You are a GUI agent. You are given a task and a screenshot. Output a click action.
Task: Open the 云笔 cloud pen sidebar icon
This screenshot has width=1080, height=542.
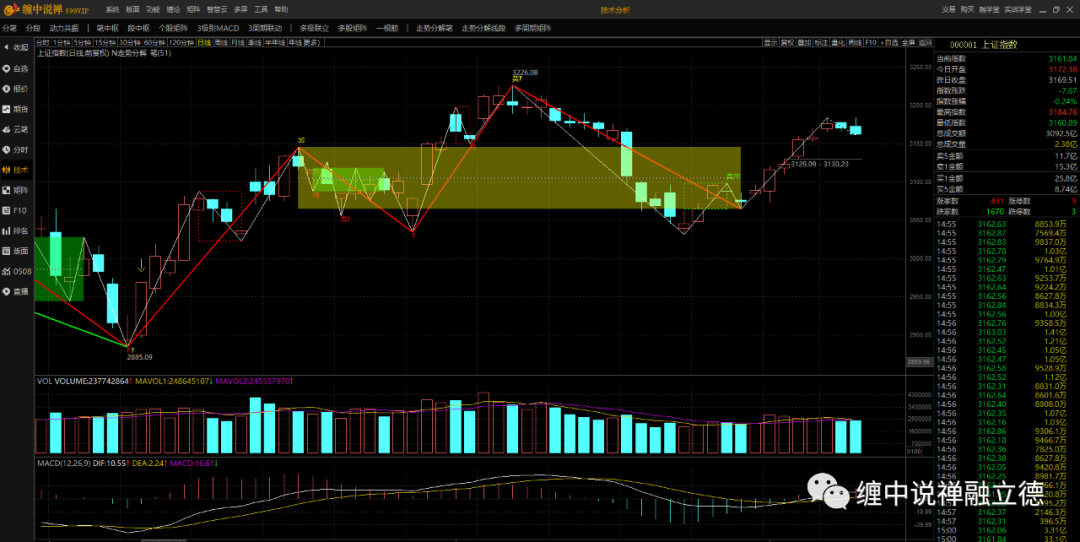(x=16, y=129)
